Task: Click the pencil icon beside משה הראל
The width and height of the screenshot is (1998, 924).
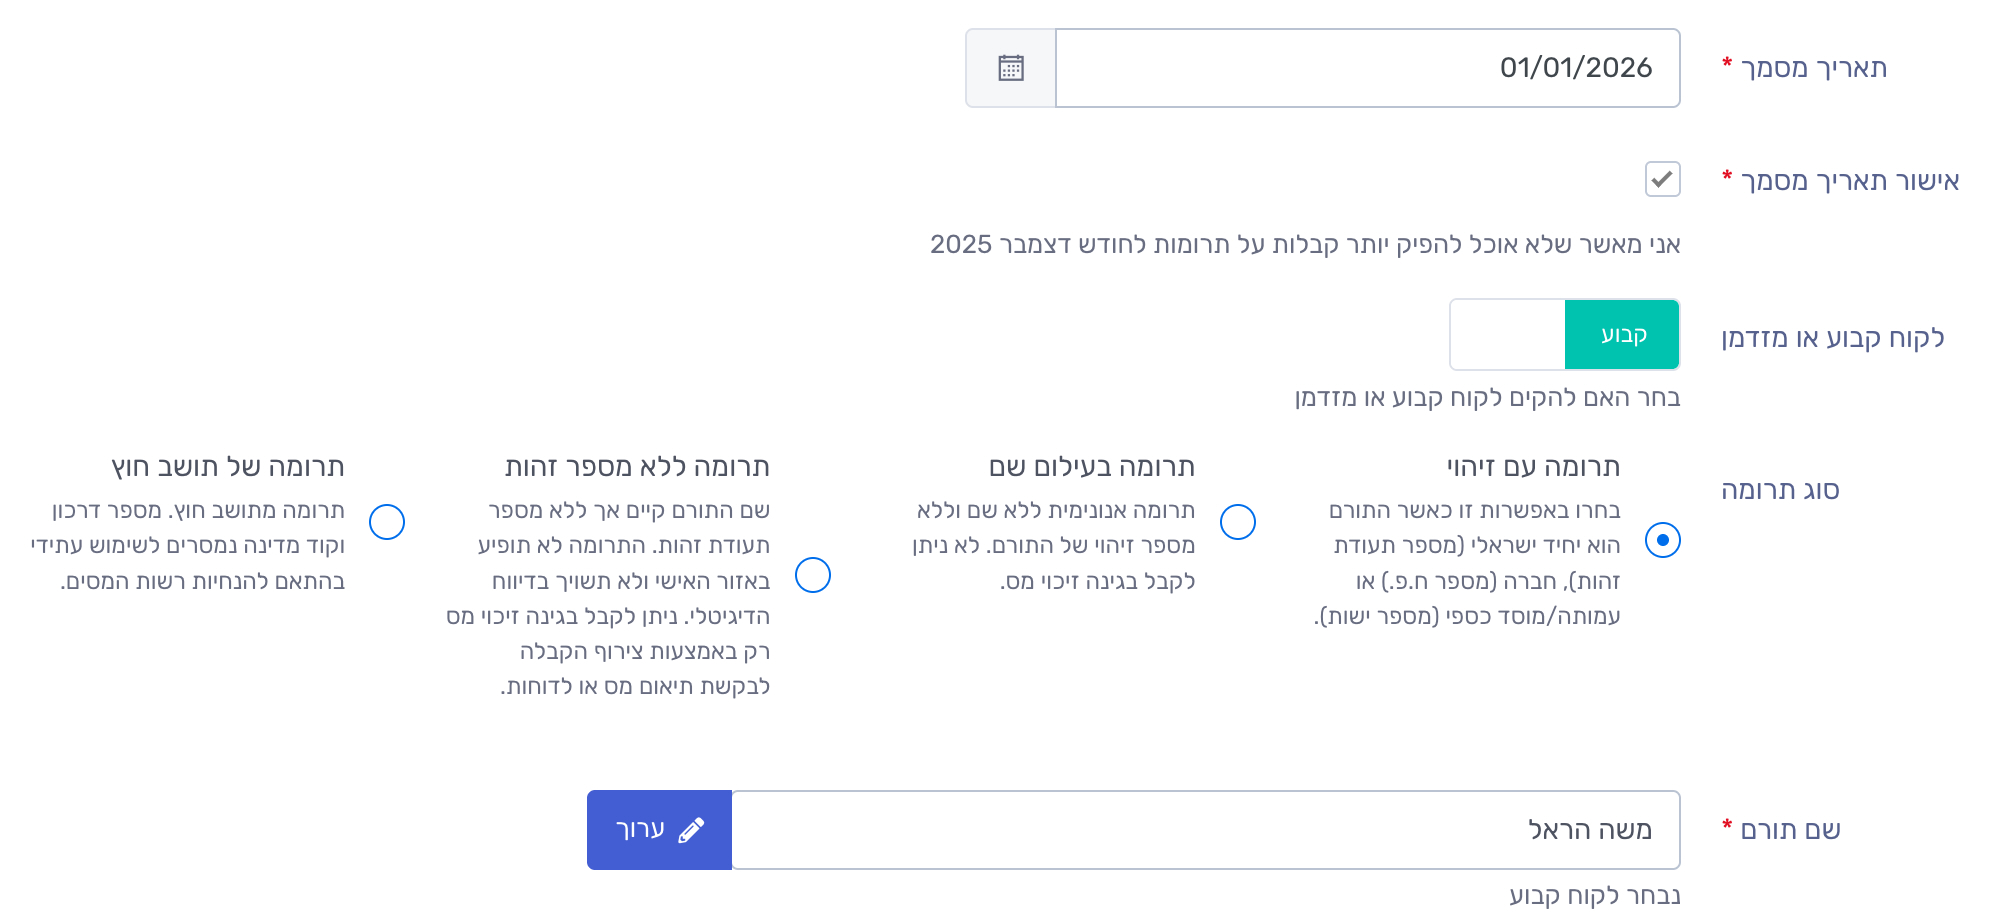Action: 690,830
